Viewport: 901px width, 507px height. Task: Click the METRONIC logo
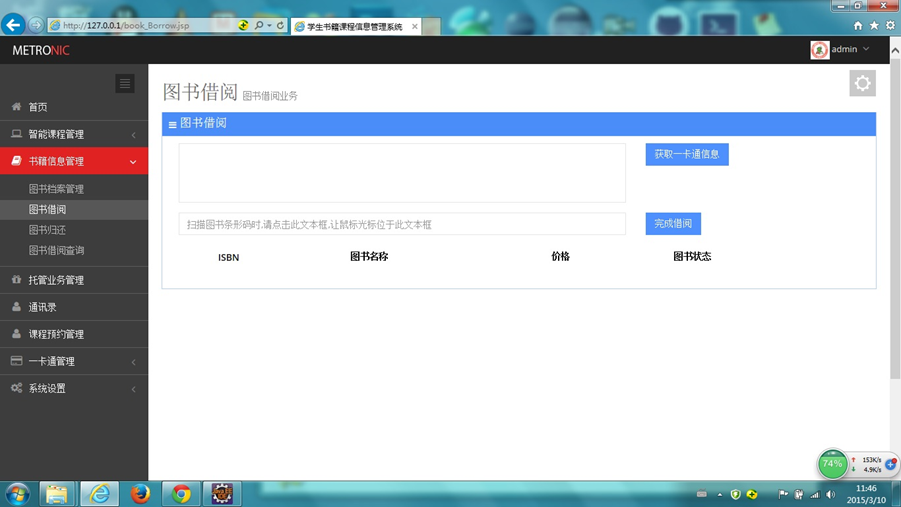coord(41,51)
